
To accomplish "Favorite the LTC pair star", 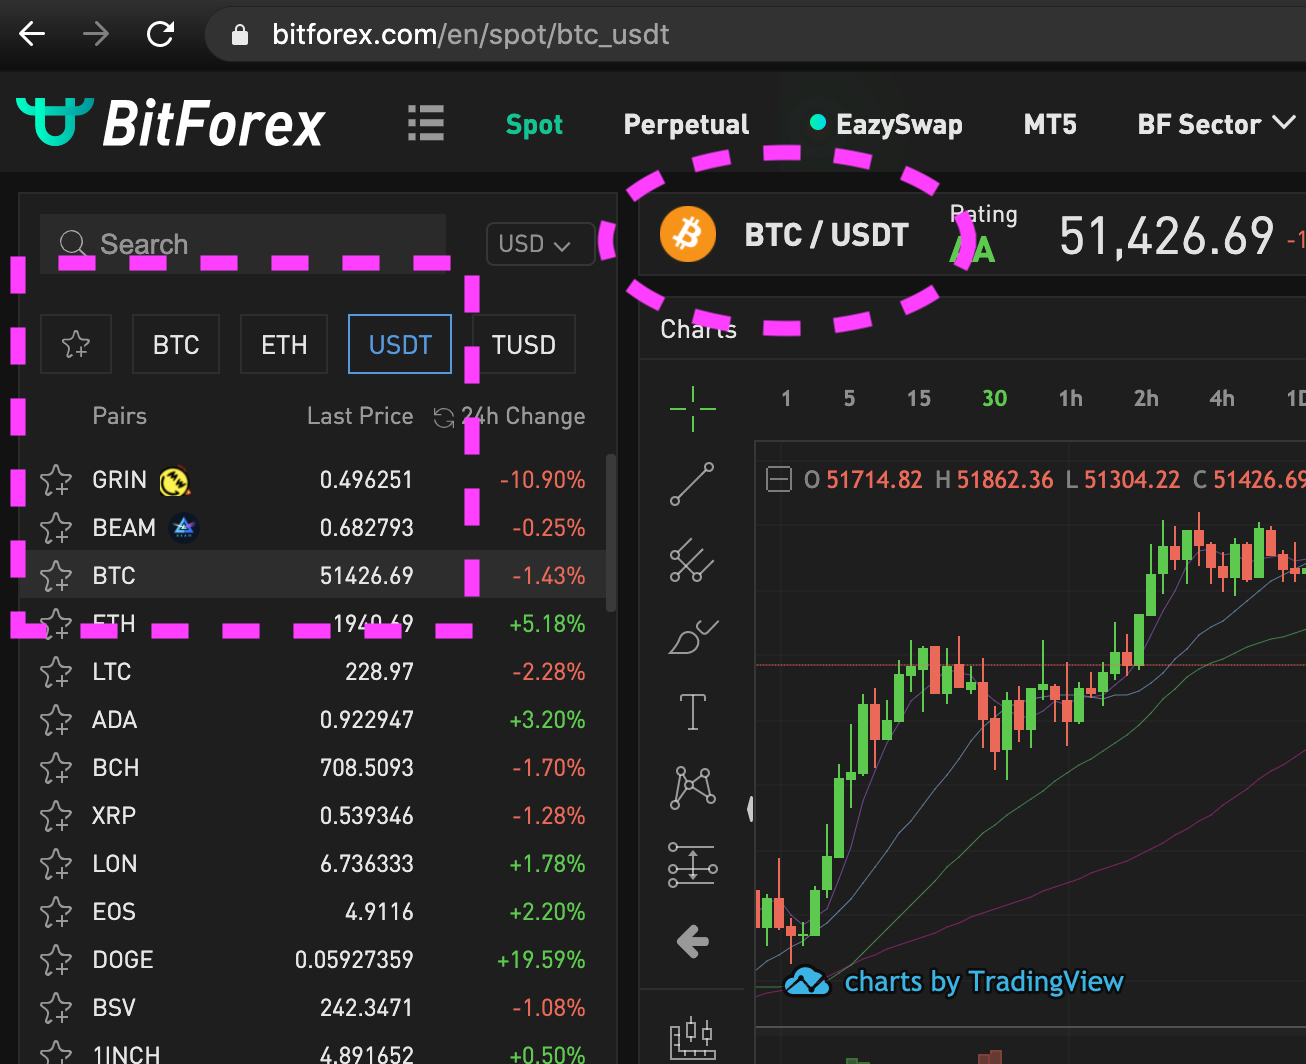I will coord(56,672).
